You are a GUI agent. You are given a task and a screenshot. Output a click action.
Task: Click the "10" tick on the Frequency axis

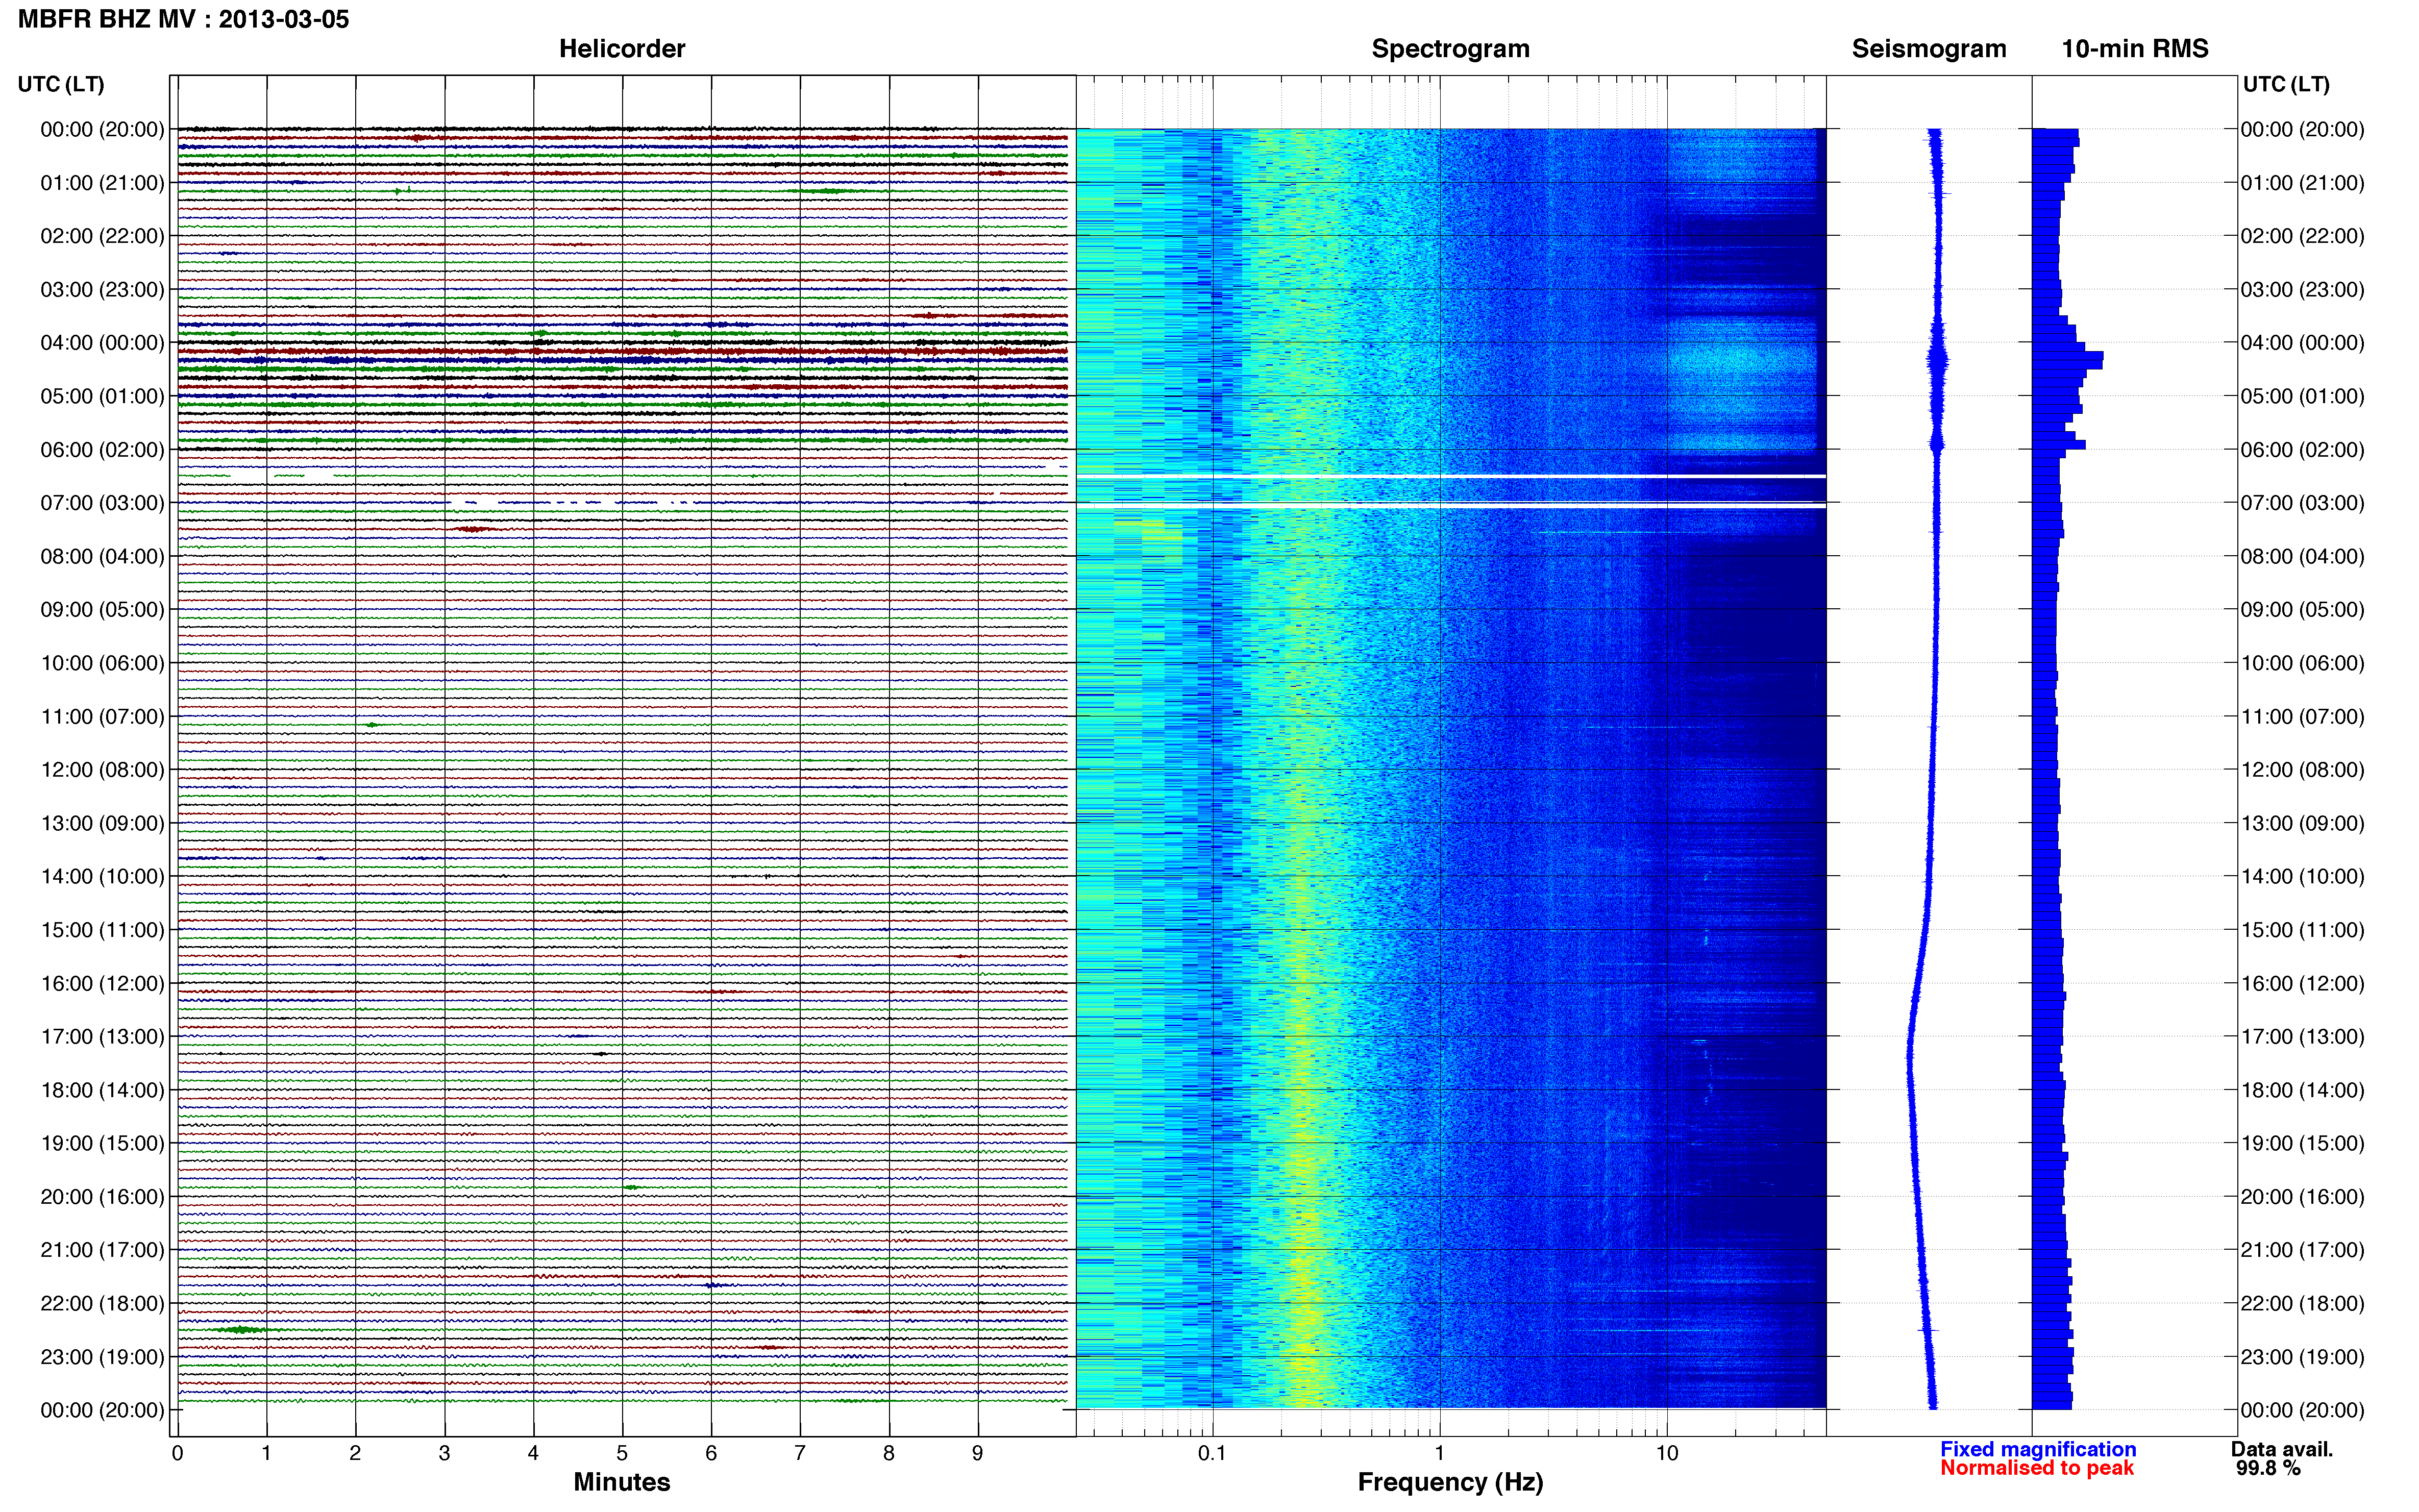pos(1666,1453)
